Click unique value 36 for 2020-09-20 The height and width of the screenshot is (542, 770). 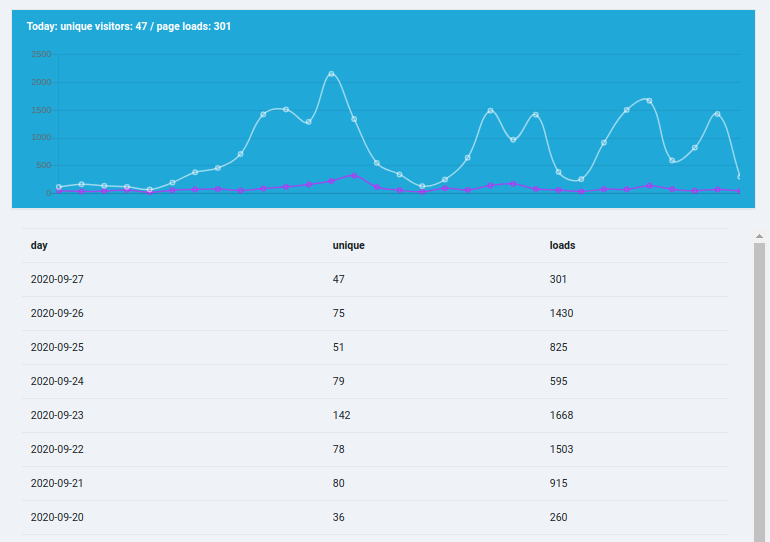pos(338,517)
